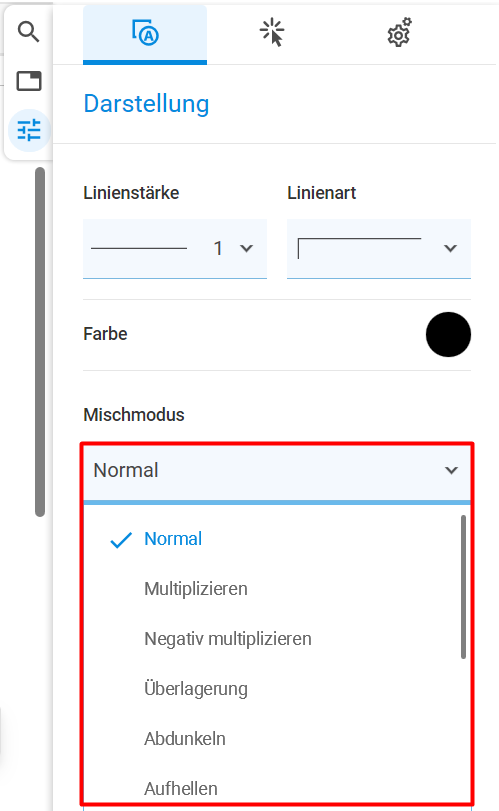This screenshot has width=499, height=811.
Task: Click the black Farbe color swatch
Action: coord(448,334)
